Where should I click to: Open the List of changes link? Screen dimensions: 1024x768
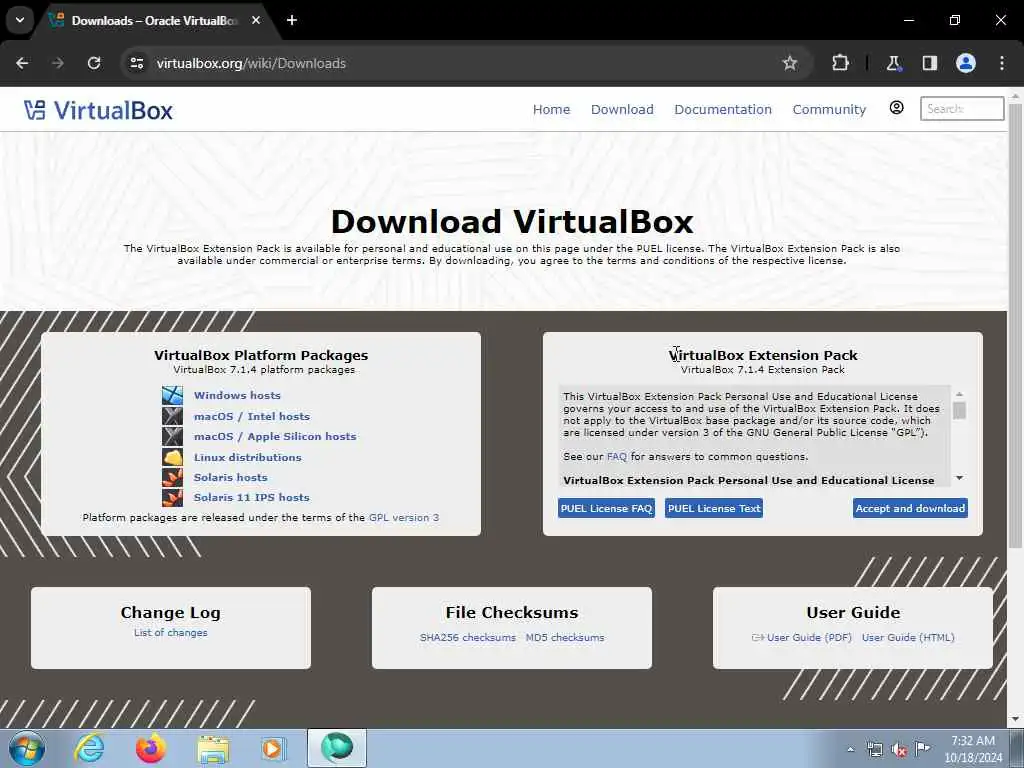coord(170,633)
